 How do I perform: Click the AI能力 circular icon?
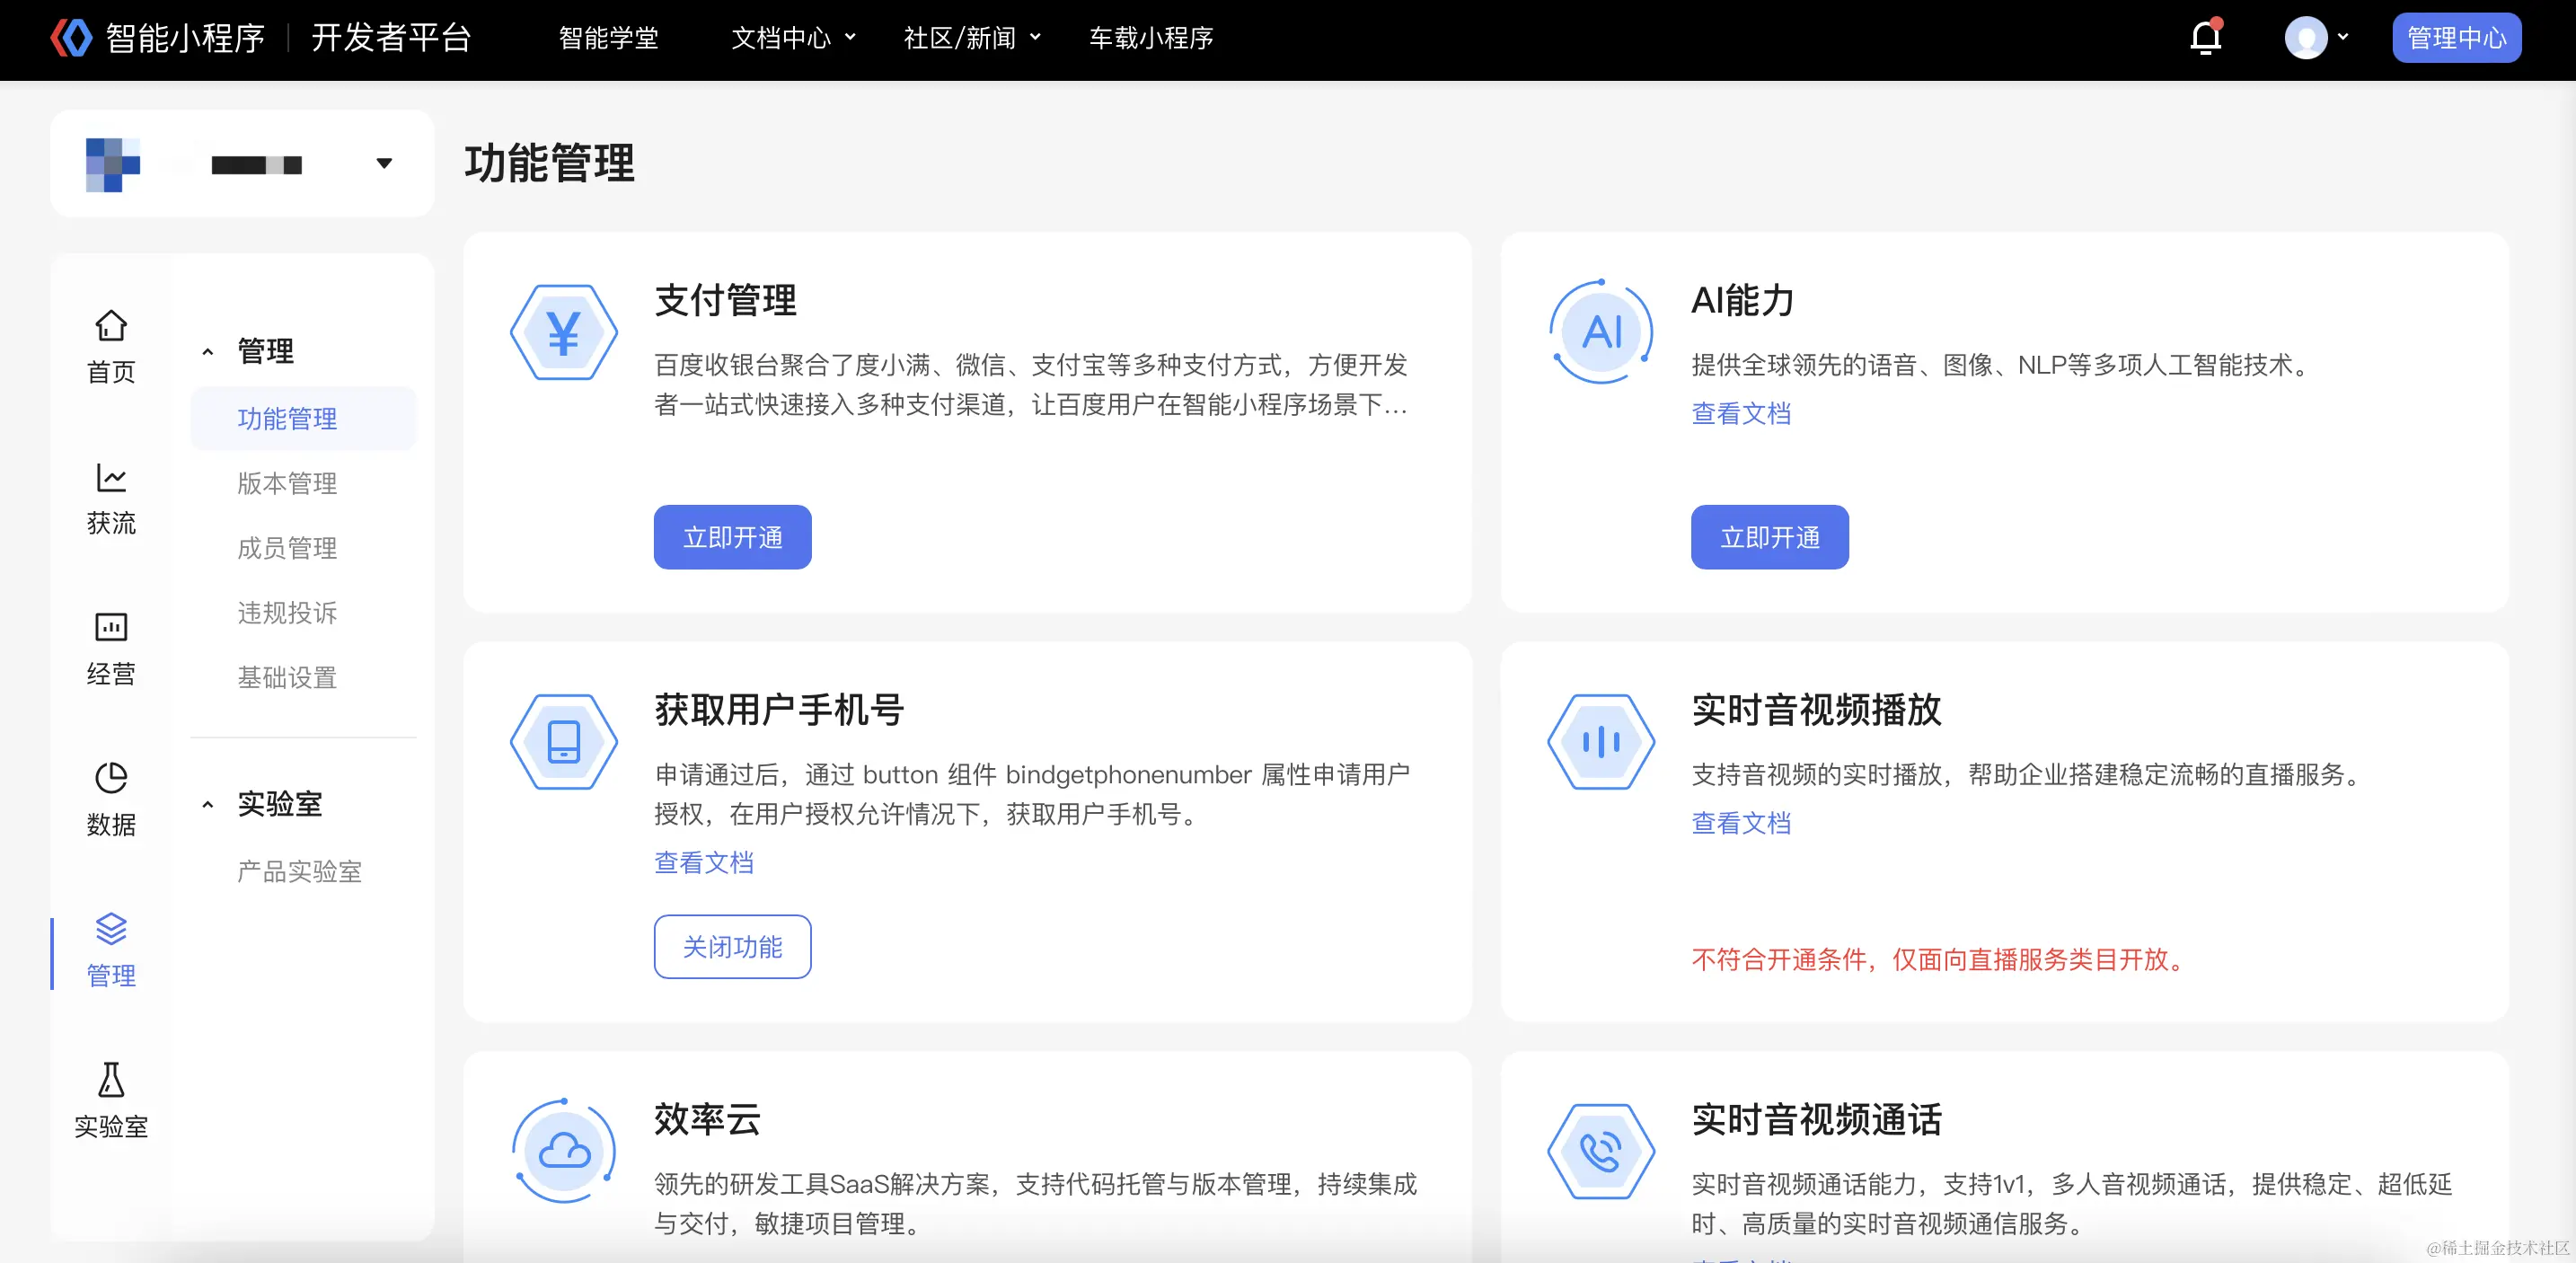tap(1601, 333)
